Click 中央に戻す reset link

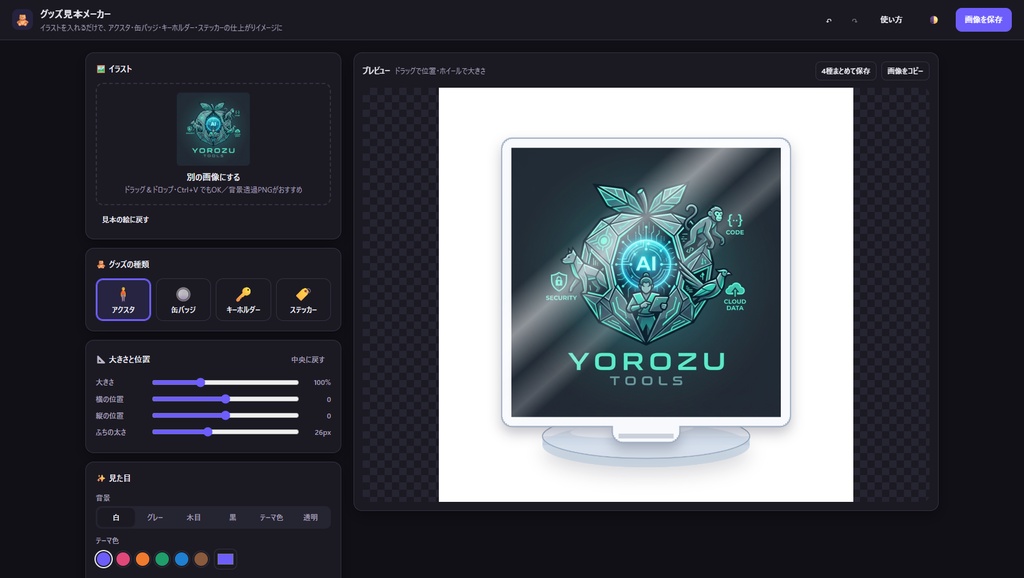point(308,359)
